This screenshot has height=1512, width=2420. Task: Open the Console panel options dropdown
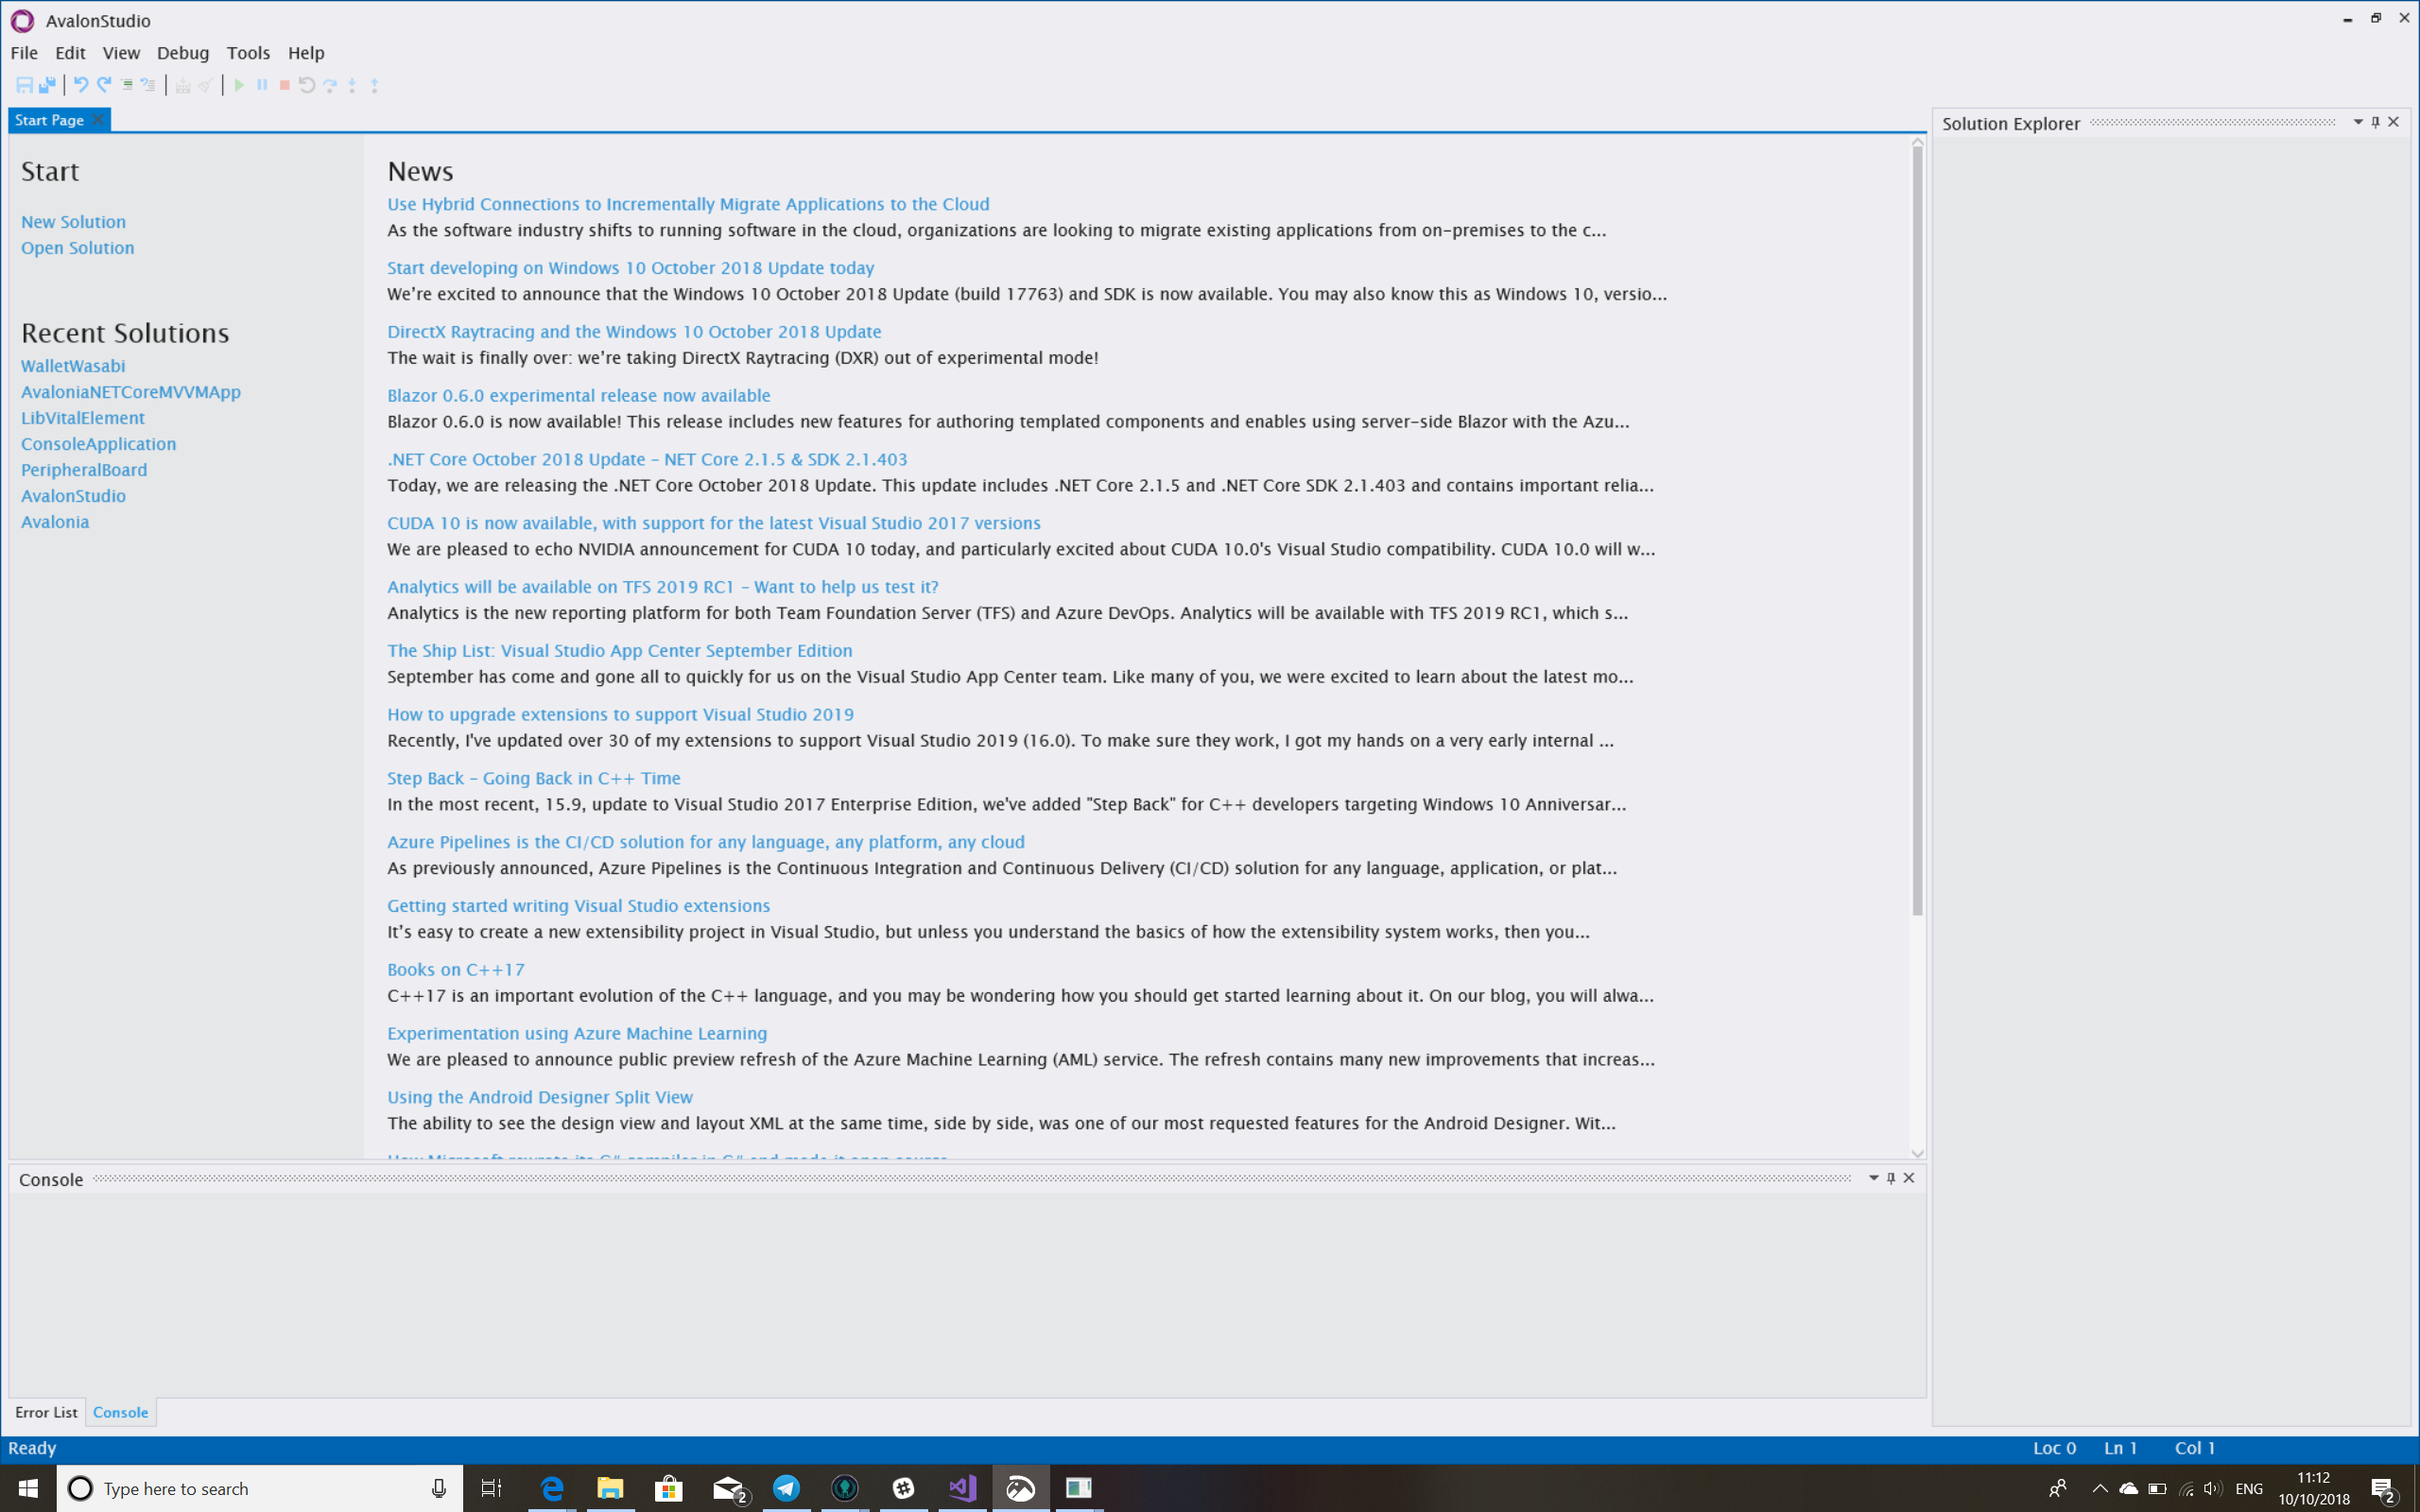1874,1178
